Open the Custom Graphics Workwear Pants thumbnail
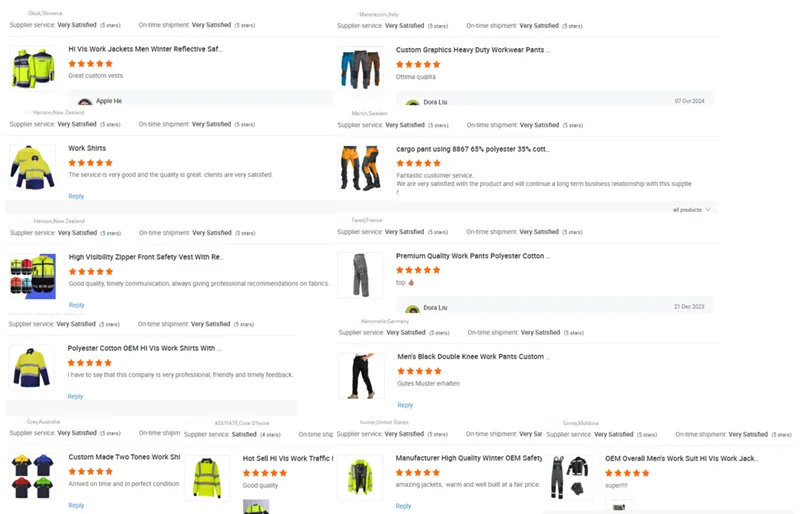The width and height of the screenshot is (800, 514). (x=360, y=69)
